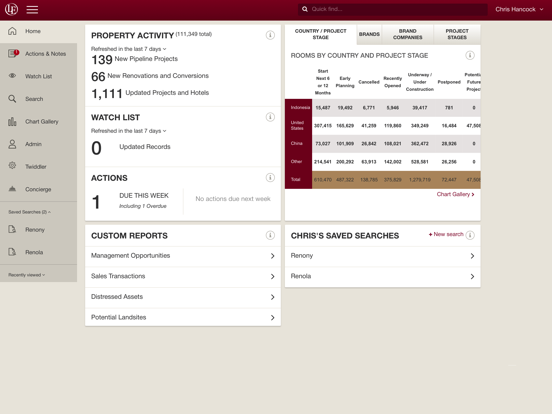Click the Watch List eye icon
The width and height of the screenshot is (552, 414).
tap(12, 76)
